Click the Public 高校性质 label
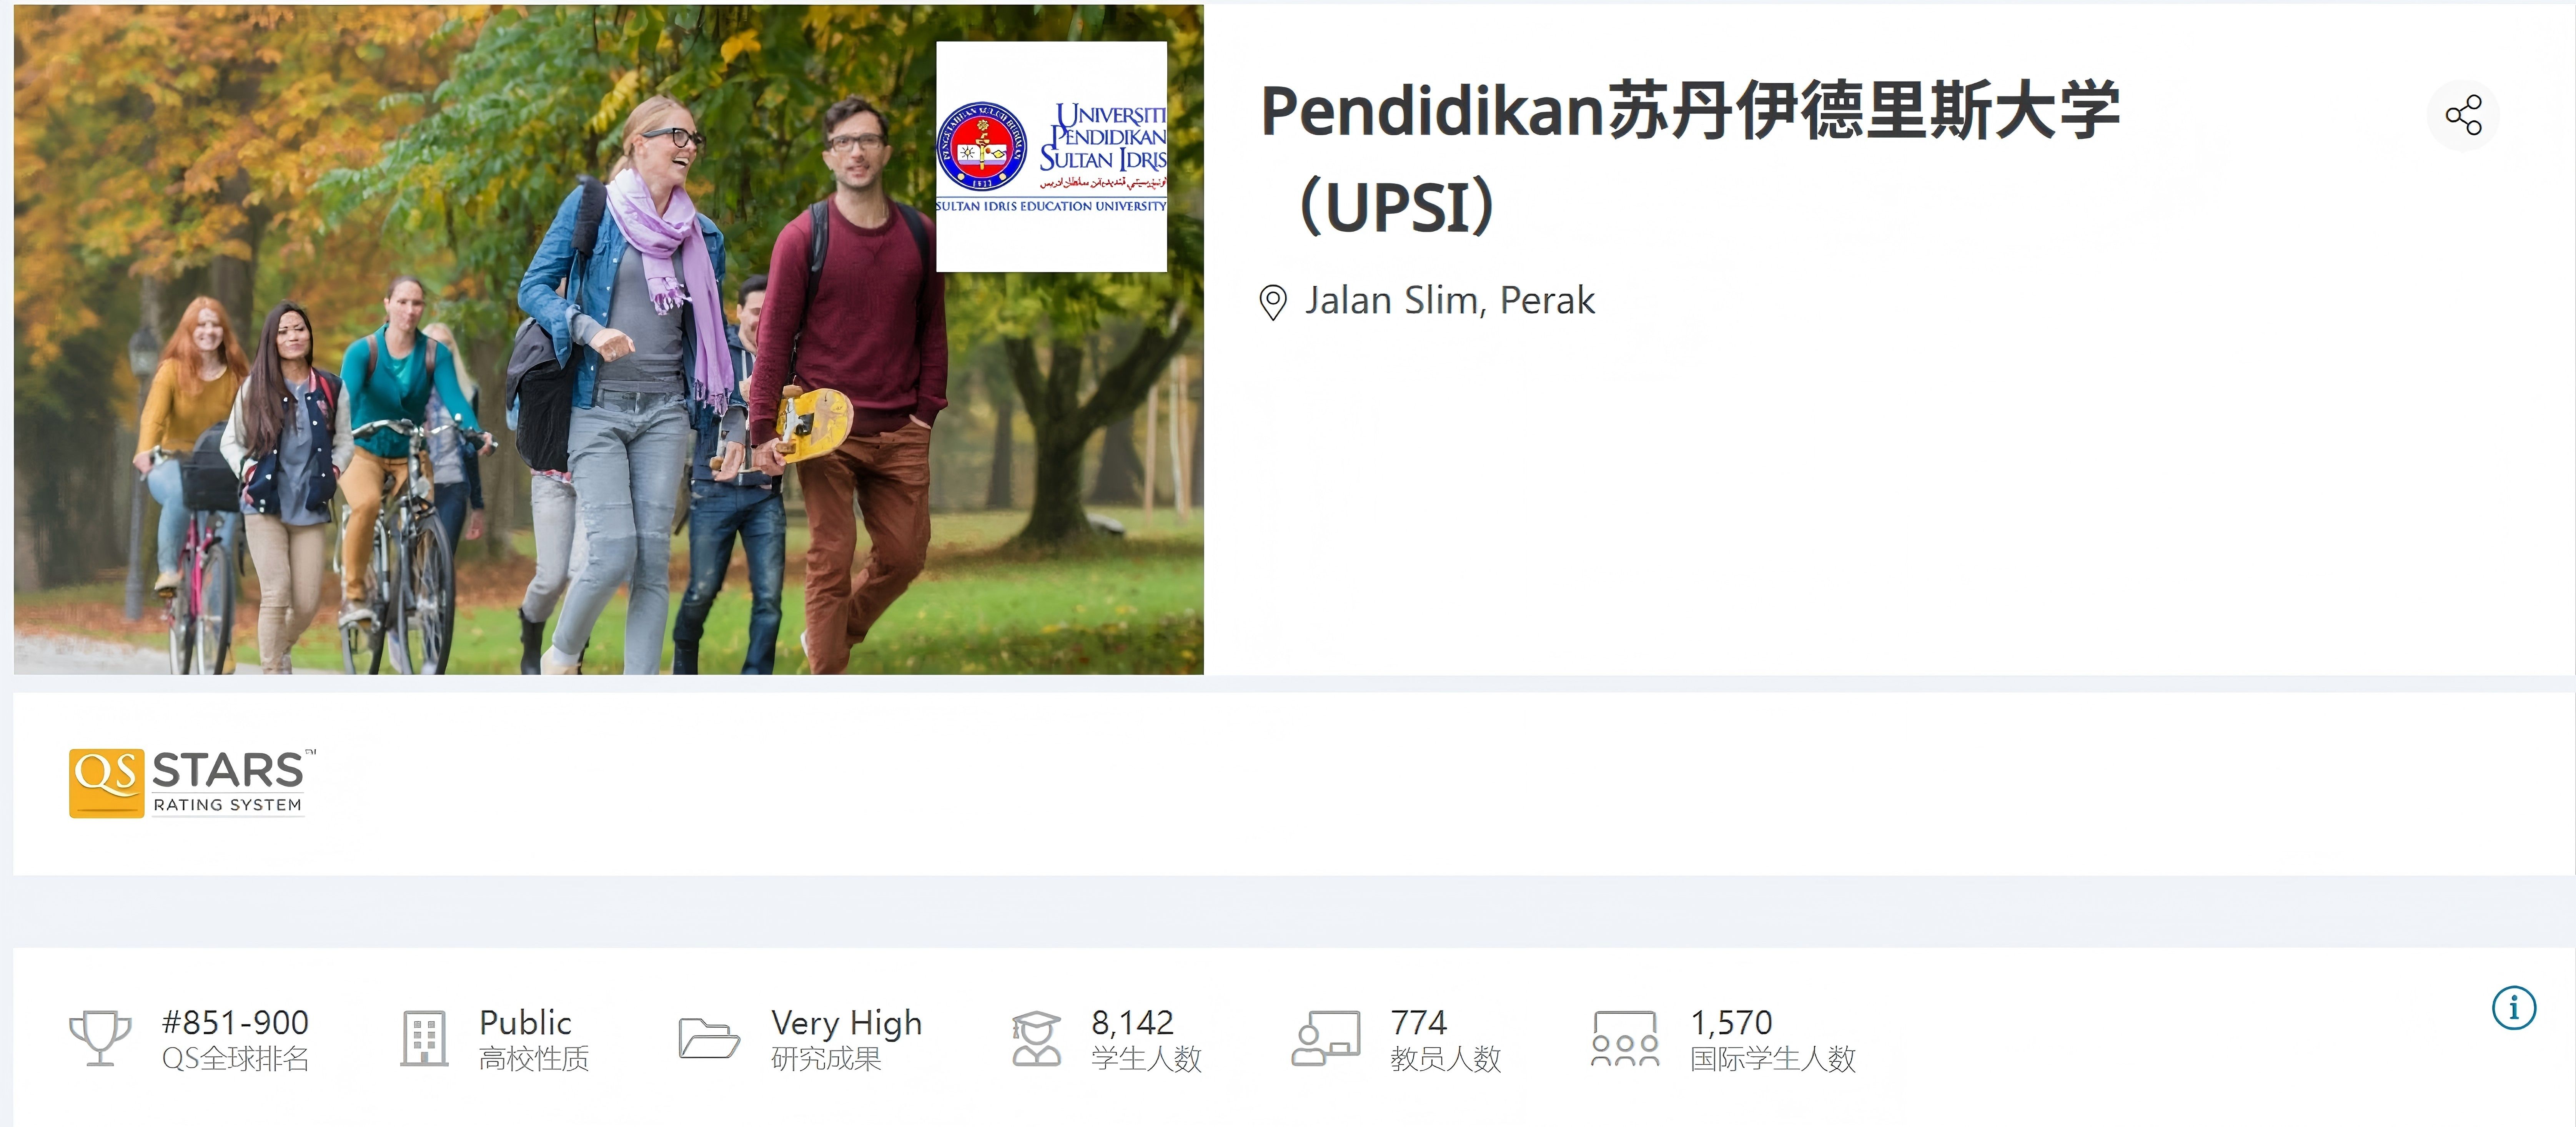This screenshot has width=2576, height=1127. (534, 1039)
